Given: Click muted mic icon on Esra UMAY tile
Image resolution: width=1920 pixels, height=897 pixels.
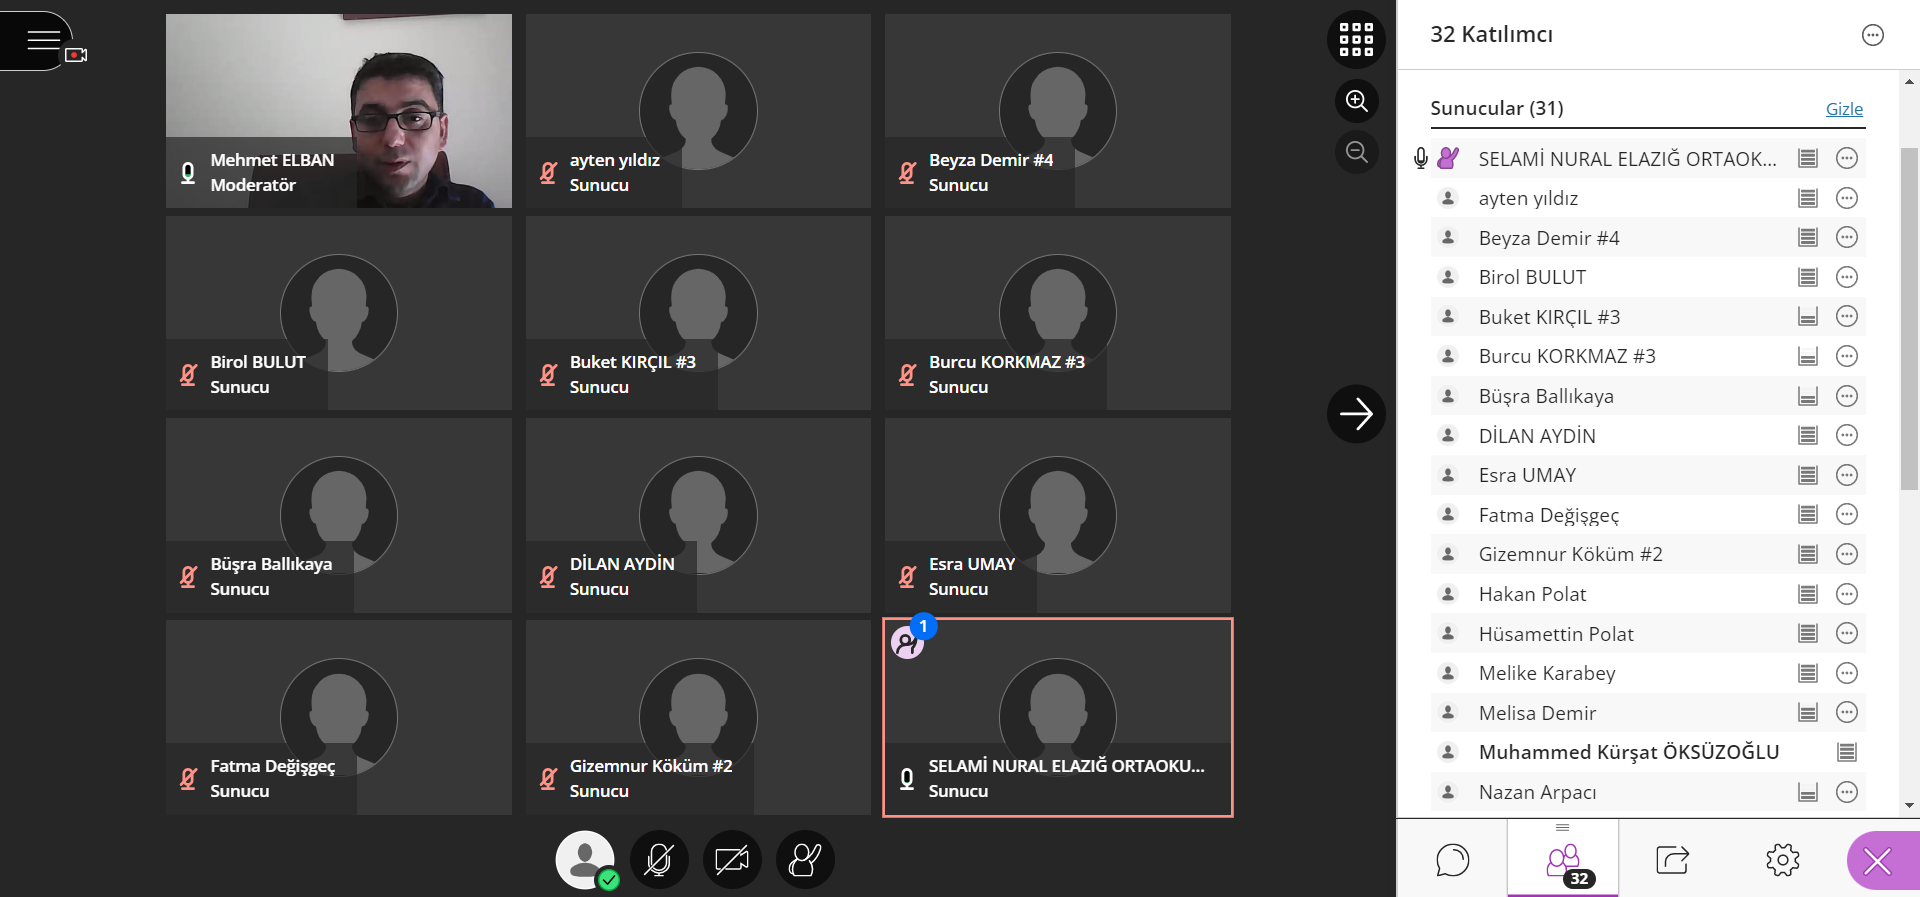Looking at the screenshot, I should point(907,577).
